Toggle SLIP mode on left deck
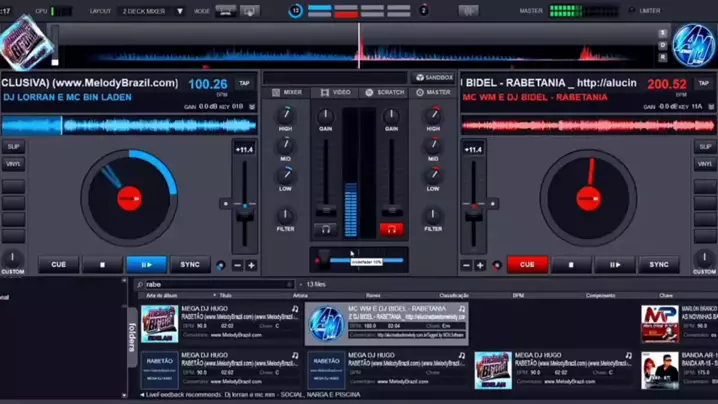 click(13, 147)
